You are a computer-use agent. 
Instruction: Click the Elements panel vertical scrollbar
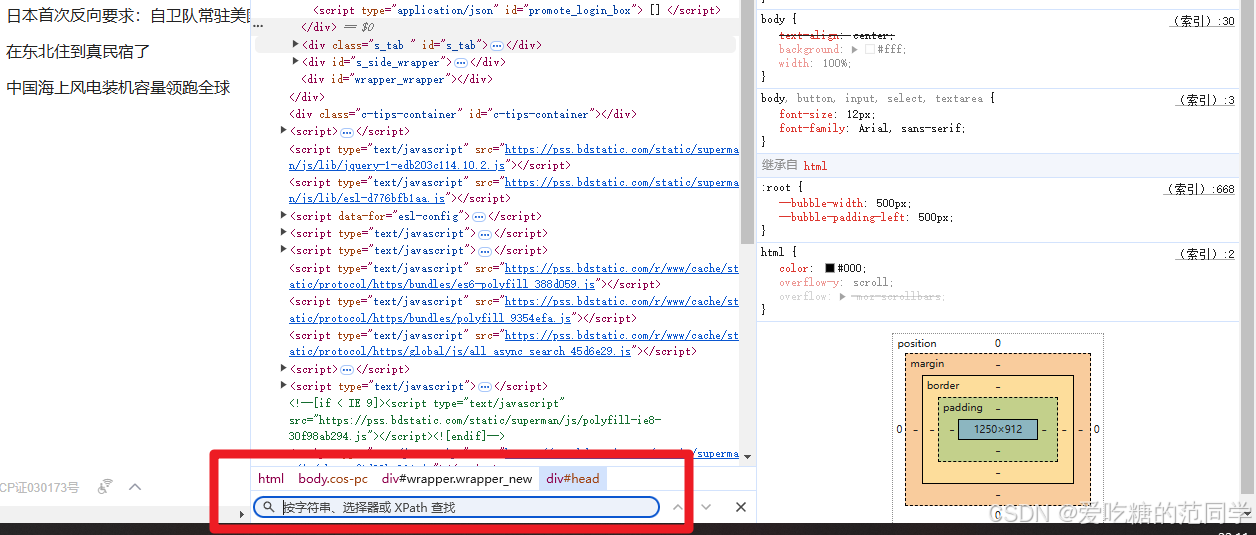point(747,120)
